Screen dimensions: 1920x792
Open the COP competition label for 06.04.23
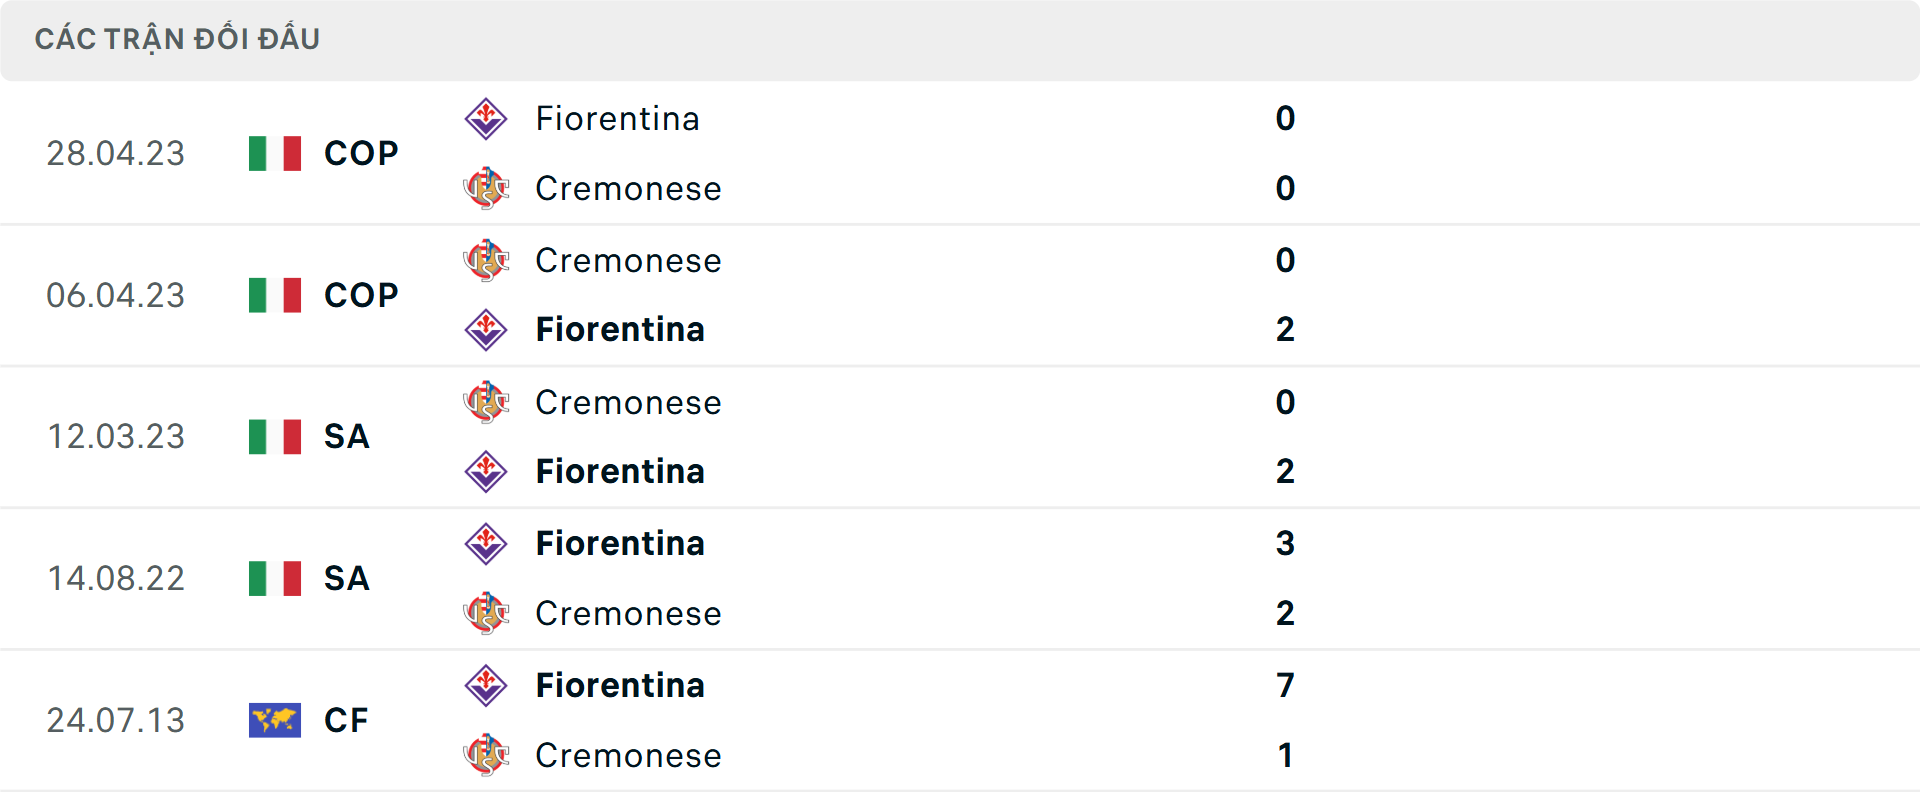pyautogui.click(x=359, y=295)
